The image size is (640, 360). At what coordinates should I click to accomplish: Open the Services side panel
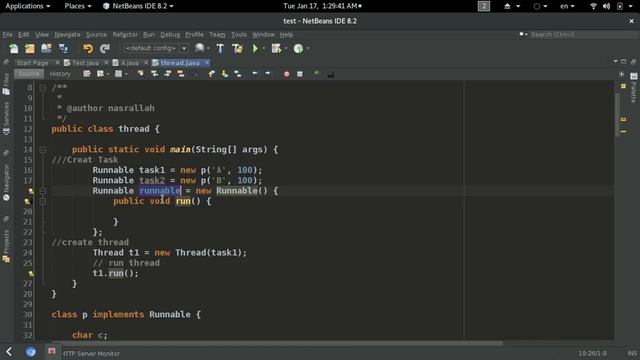(6, 118)
